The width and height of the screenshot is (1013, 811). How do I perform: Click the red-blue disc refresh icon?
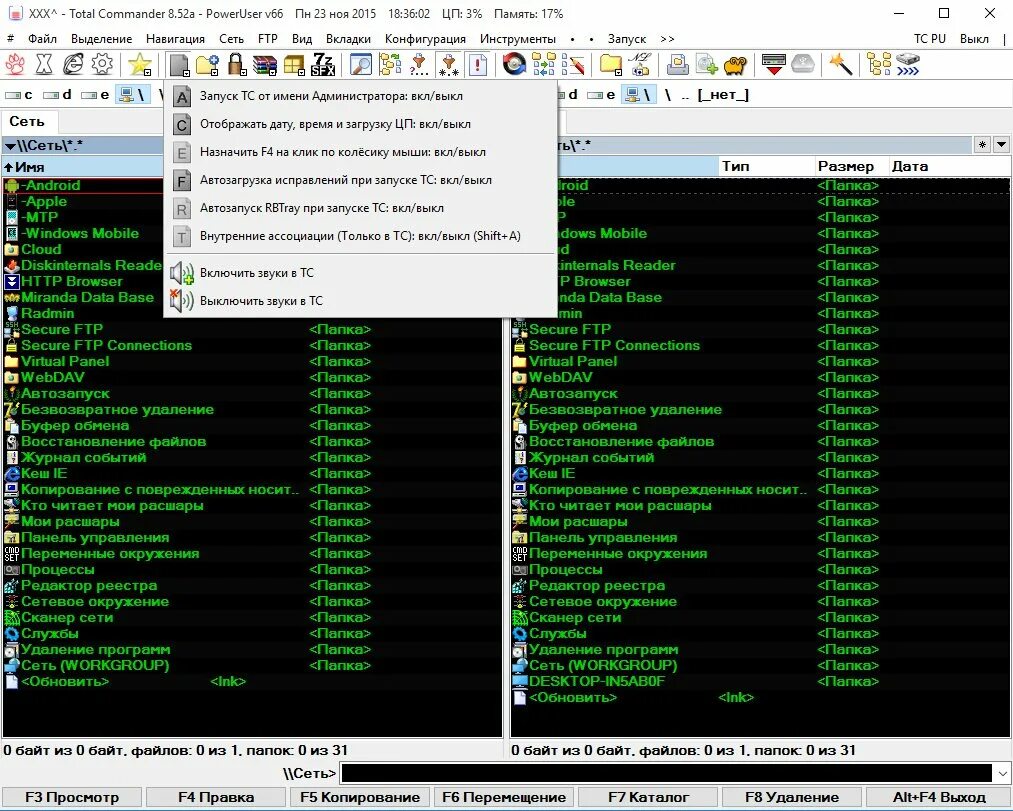pos(514,65)
